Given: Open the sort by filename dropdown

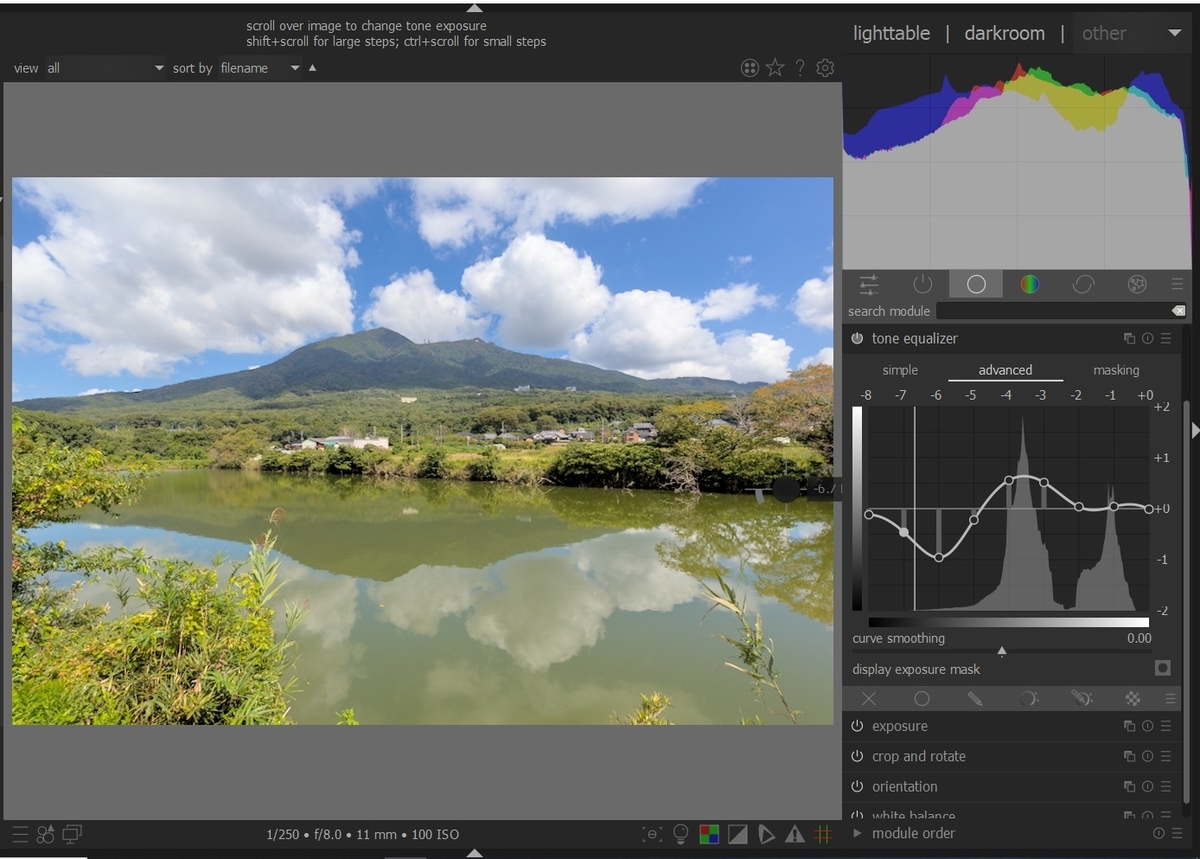Looking at the screenshot, I should [258, 68].
